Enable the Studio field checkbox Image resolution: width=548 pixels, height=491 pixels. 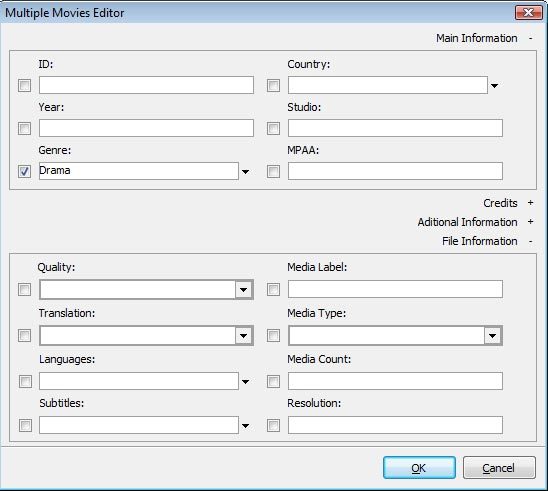[273, 128]
